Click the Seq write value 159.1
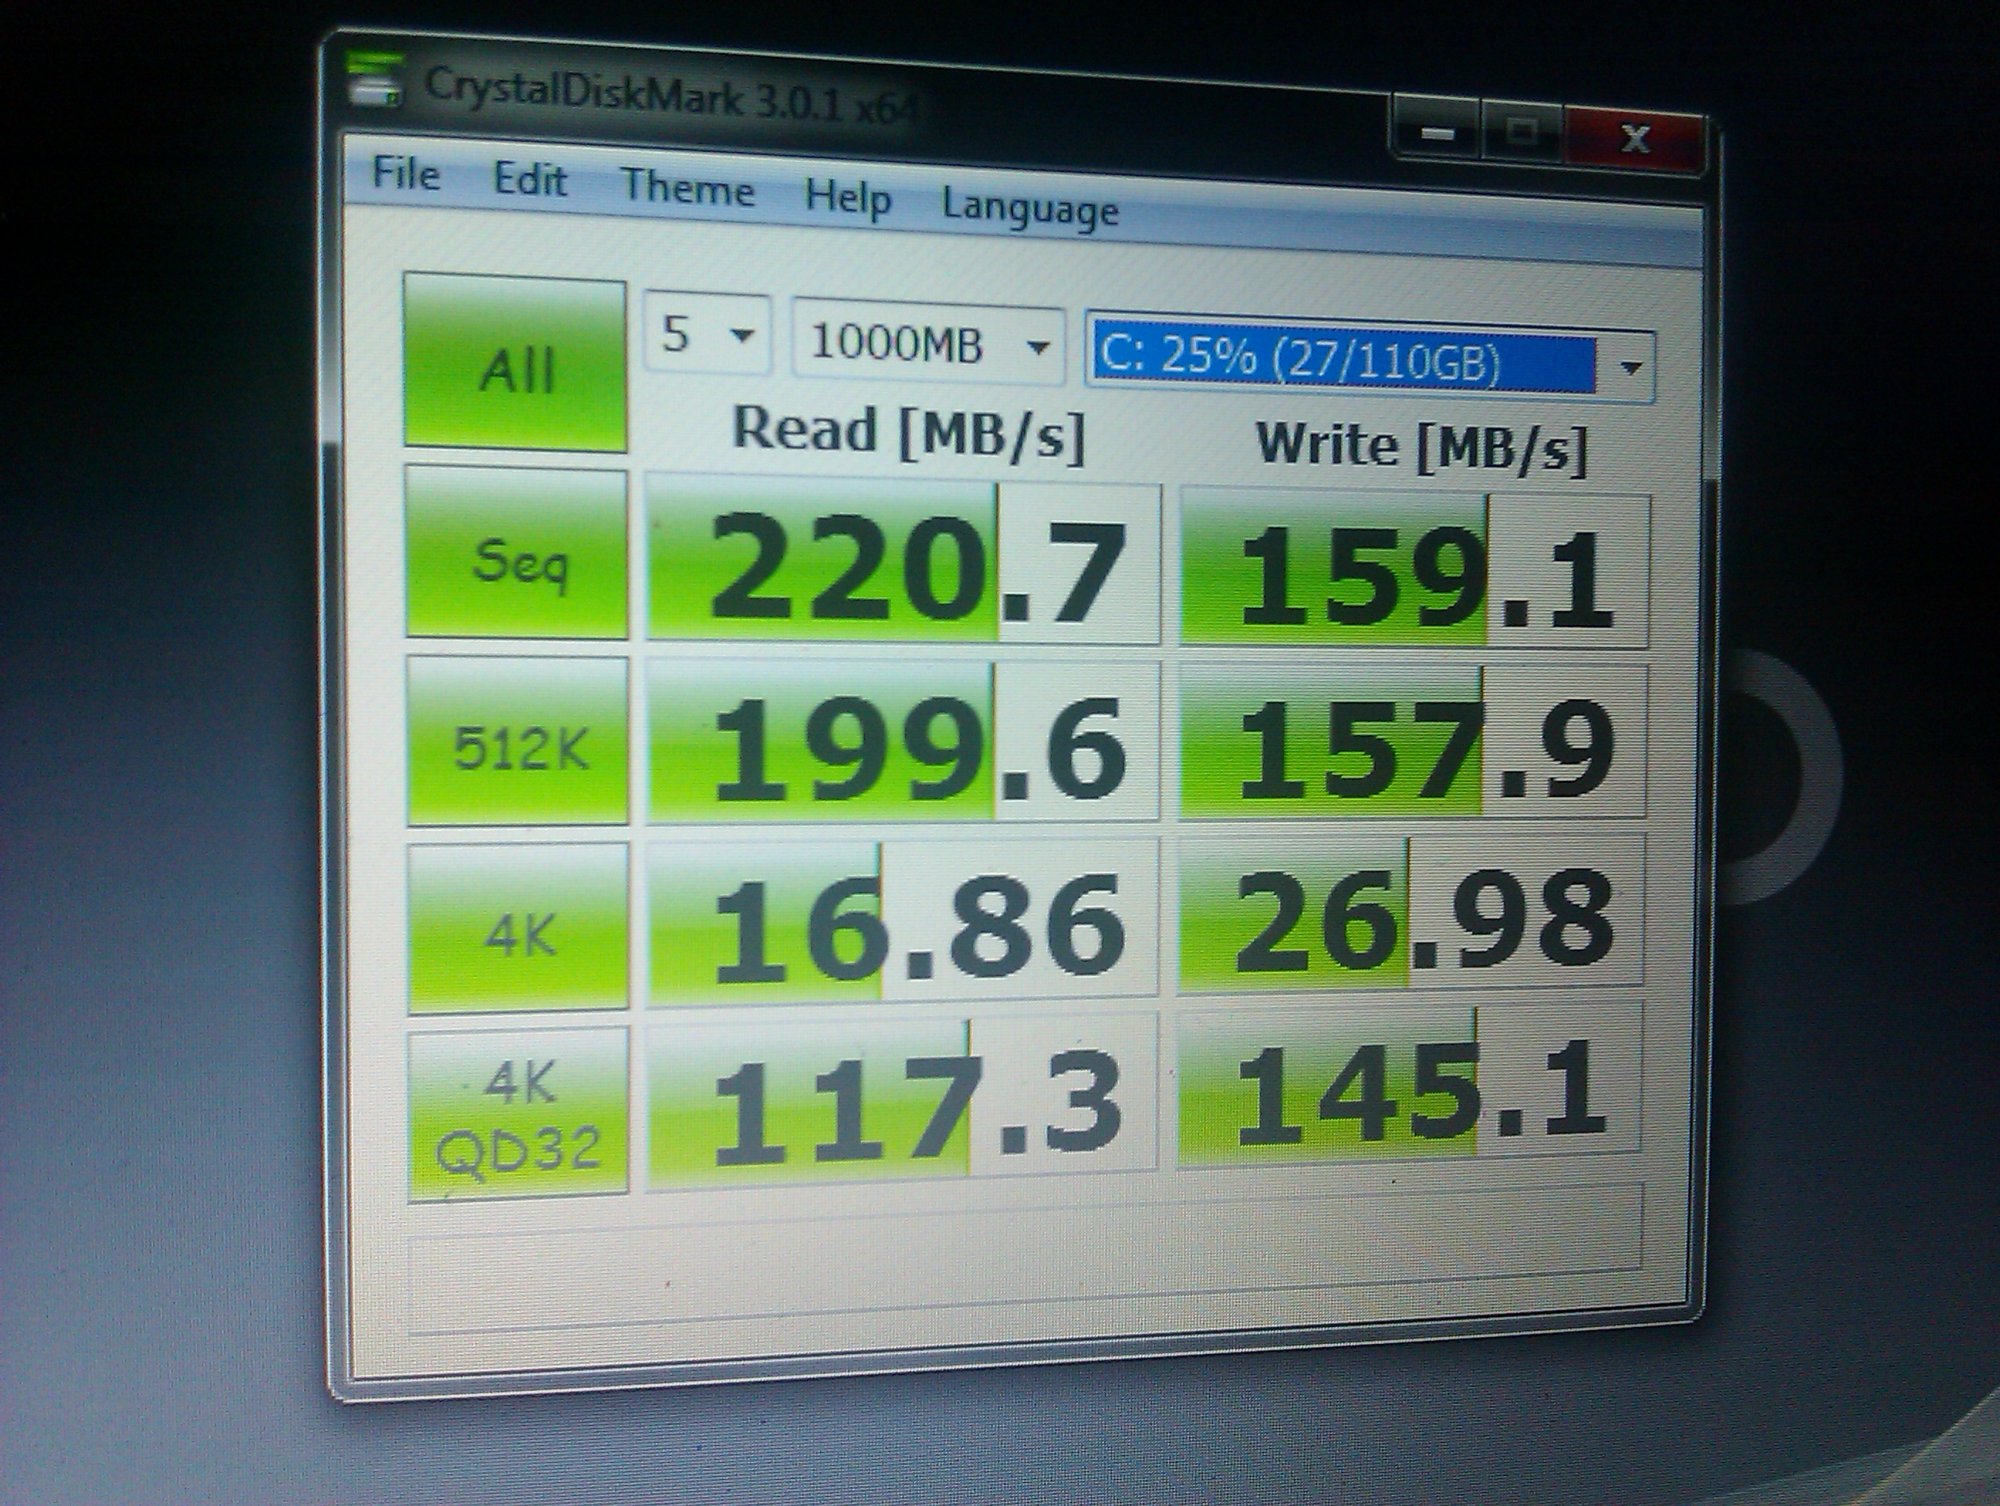 point(1414,570)
